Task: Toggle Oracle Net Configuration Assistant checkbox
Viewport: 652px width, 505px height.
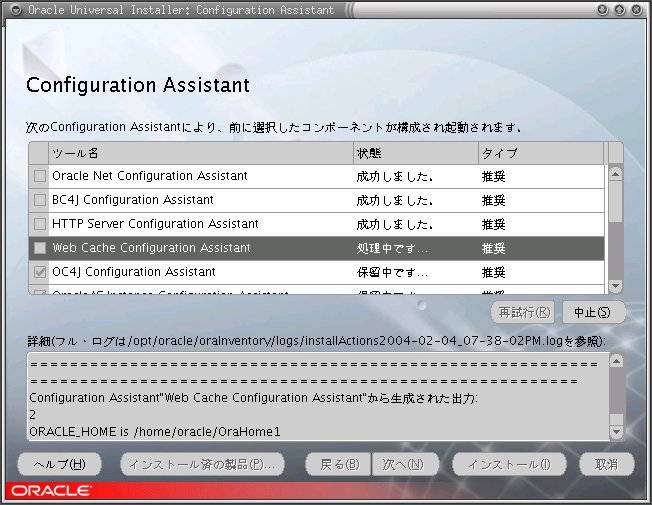Action: click(x=40, y=176)
